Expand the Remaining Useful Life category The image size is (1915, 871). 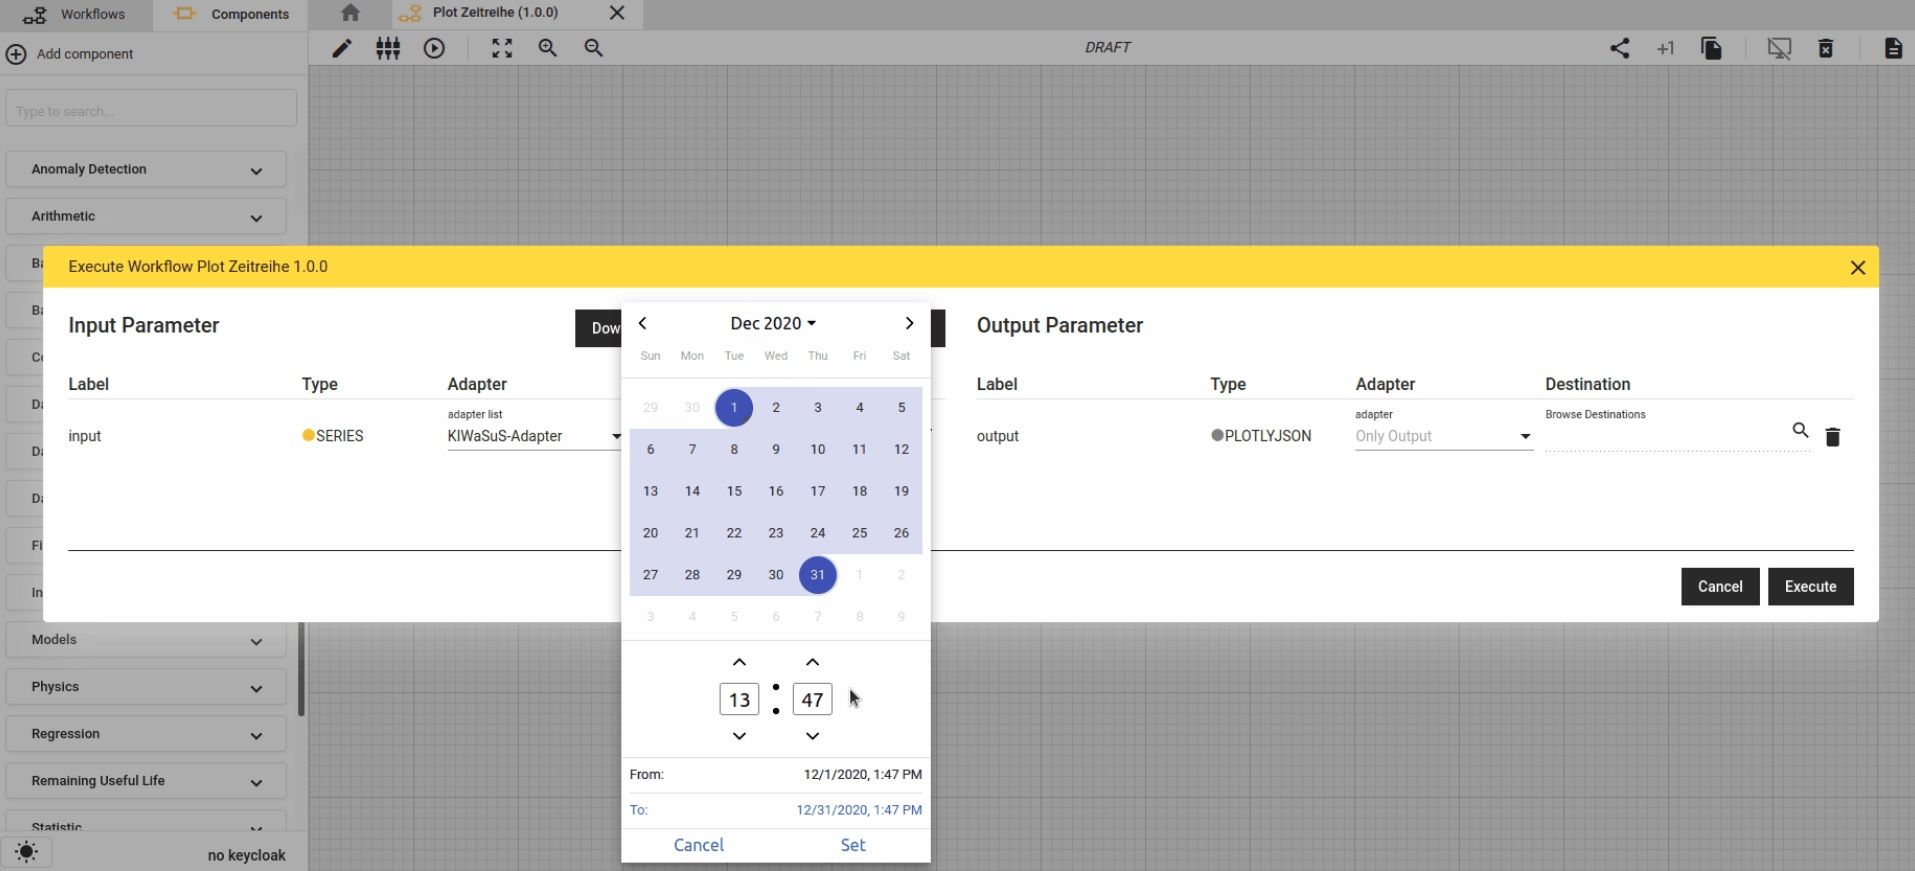click(146, 781)
